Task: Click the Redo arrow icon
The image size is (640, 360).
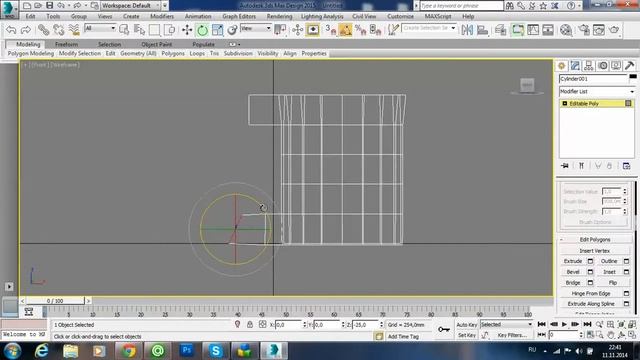Action: pyautogui.click(x=26, y=30)
